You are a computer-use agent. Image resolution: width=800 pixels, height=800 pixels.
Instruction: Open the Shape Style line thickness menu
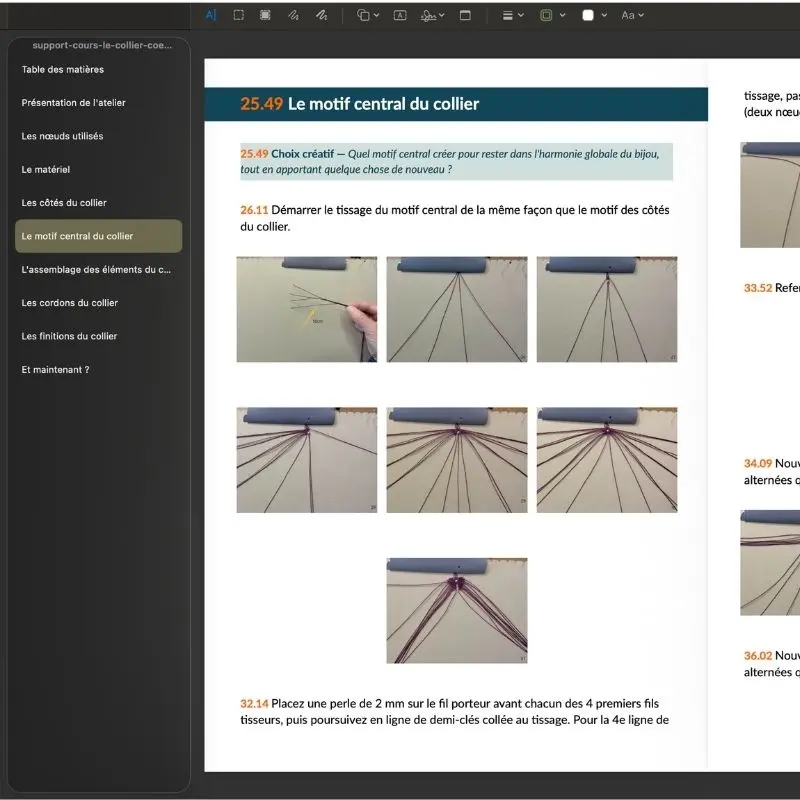[x=512, y=15]
